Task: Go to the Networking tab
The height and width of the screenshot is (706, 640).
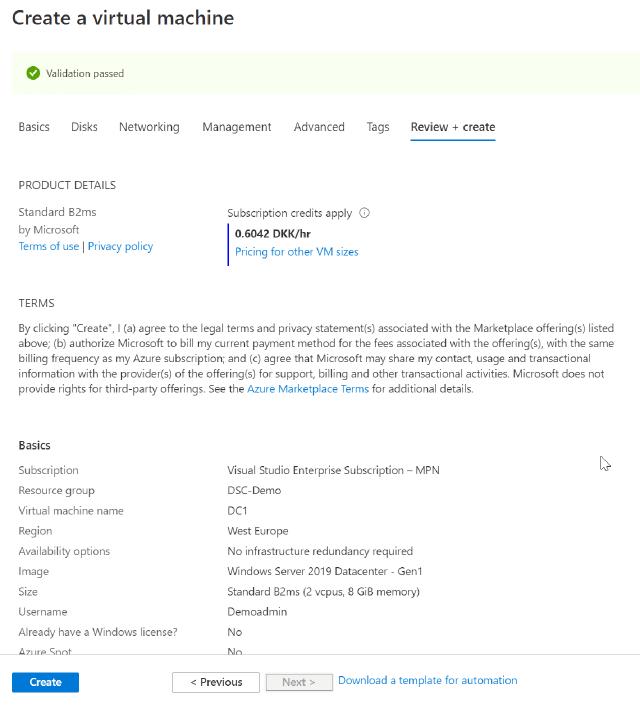Action: point(149,127)
